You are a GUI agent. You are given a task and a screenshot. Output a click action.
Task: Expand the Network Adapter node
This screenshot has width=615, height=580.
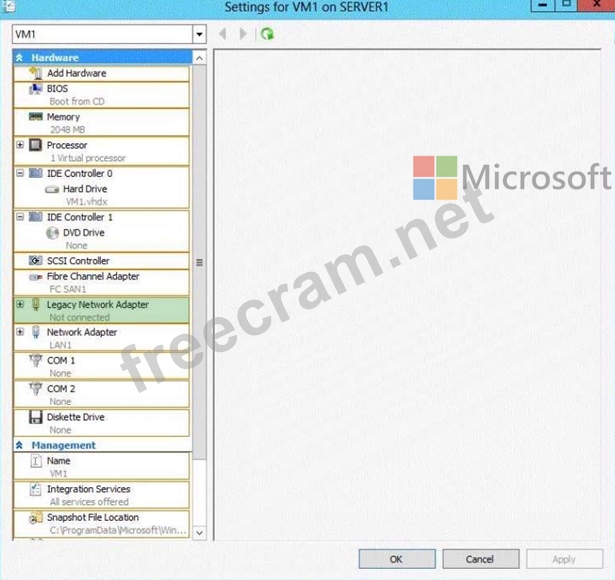20,332
